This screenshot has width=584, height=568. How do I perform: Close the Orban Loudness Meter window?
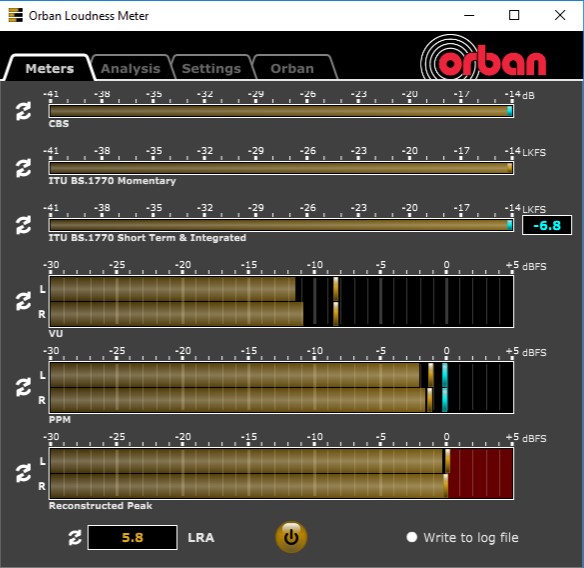click(x=560, y=15)
